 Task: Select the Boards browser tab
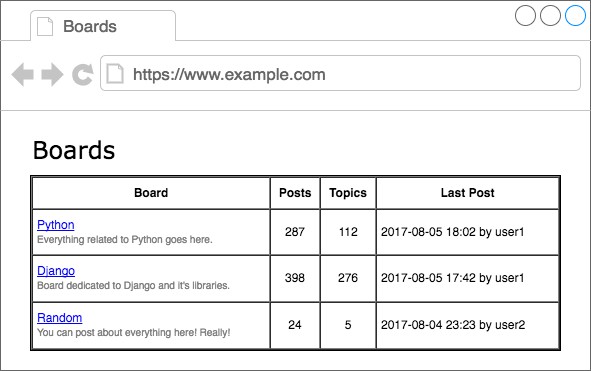click(x=103, y=26)
